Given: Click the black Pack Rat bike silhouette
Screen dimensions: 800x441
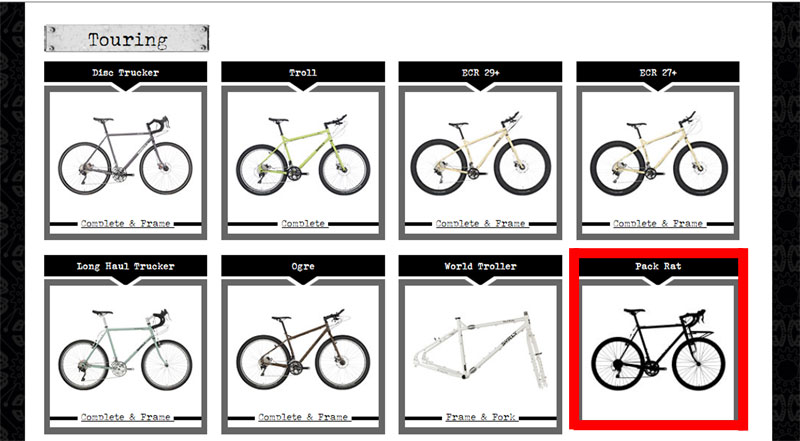Looking at the screenshot, I should pos(658,350).
